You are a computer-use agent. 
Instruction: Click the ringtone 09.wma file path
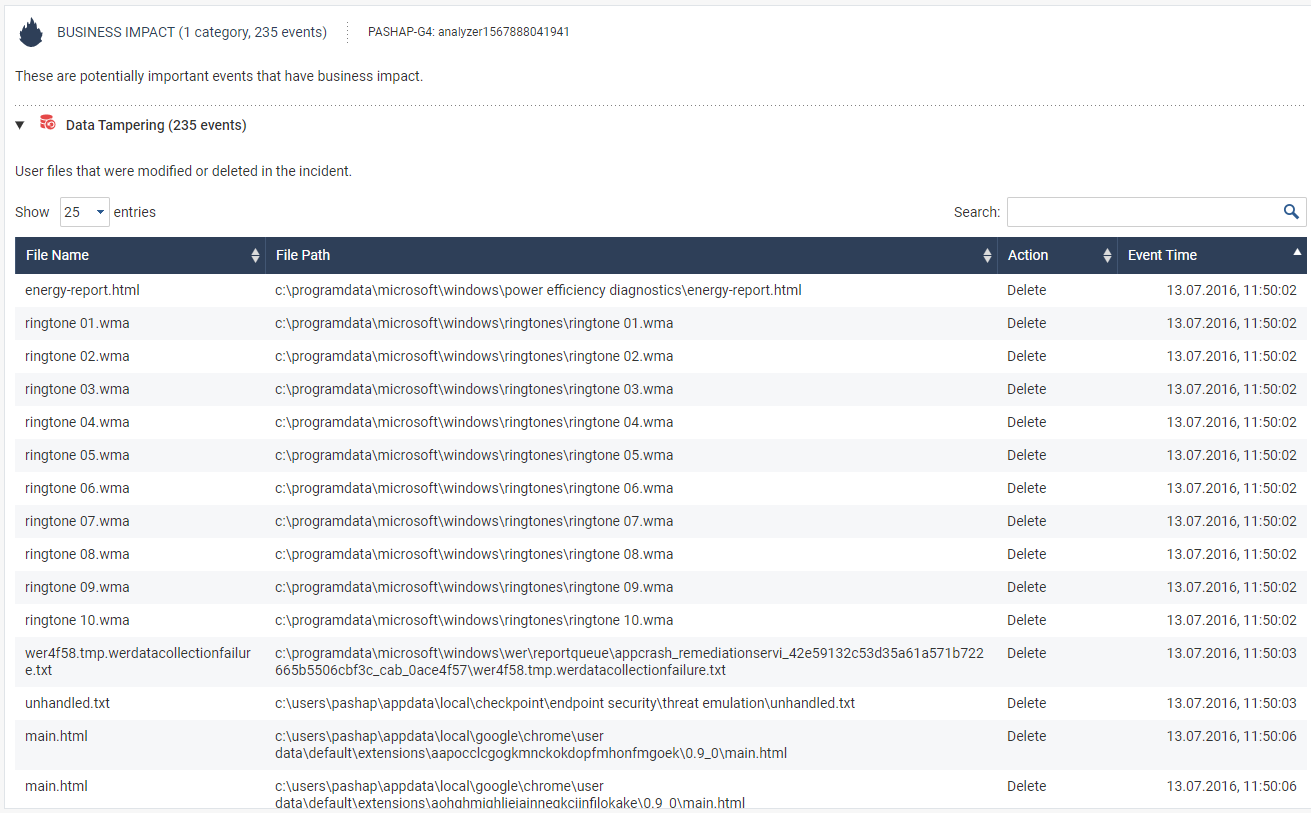[474, 587]
